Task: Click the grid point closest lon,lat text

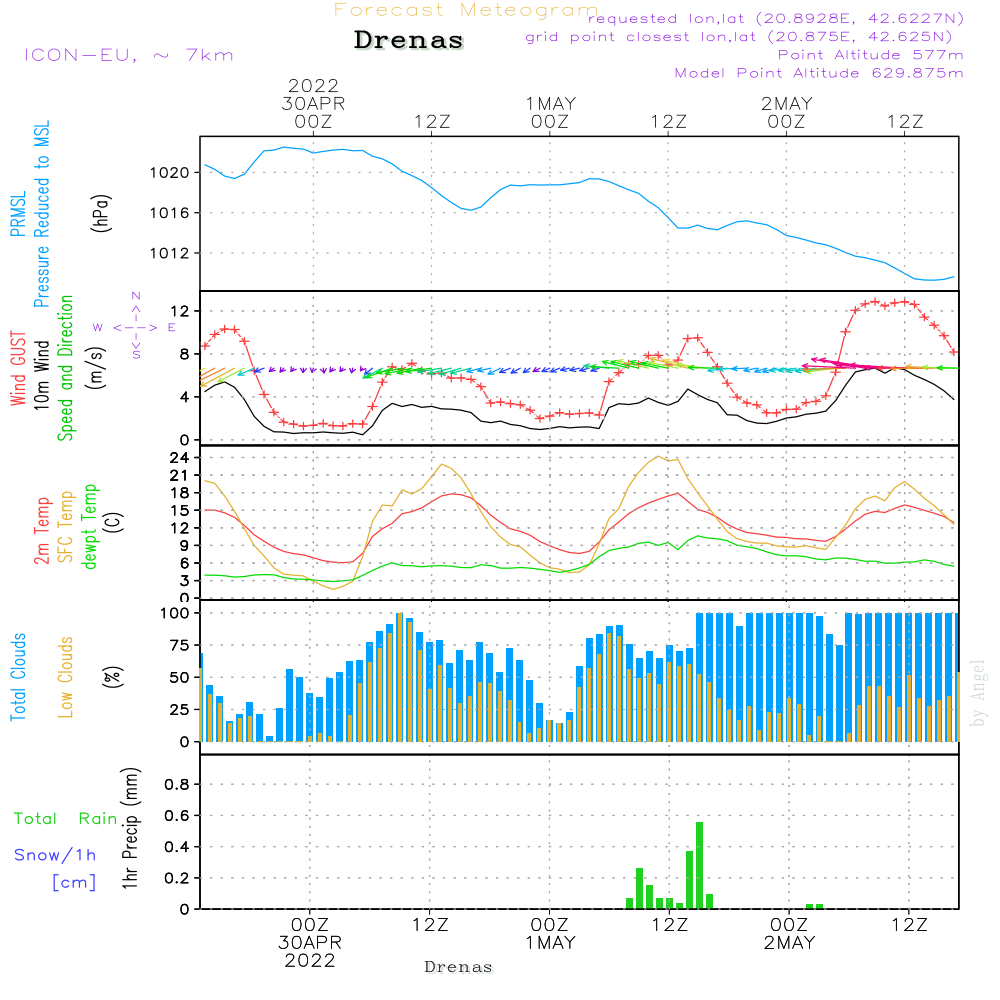Action: (x=745, y=37)
